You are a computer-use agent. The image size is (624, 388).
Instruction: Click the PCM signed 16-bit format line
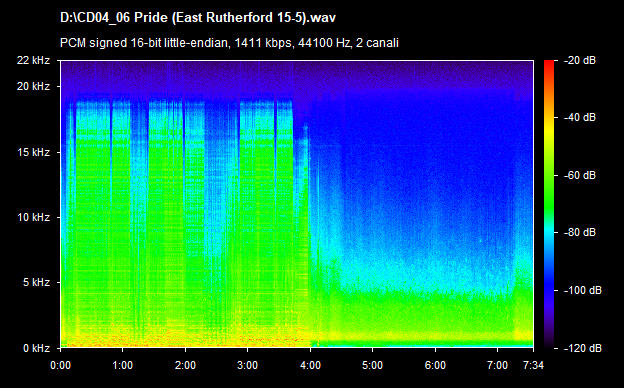pos(229,43)
